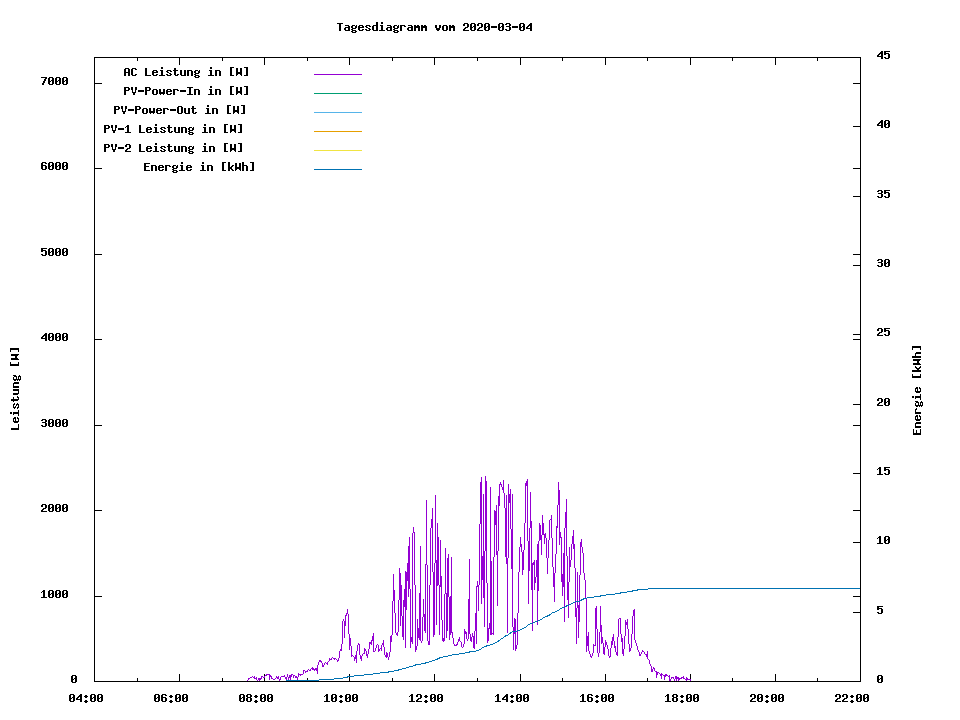Click the right axis label 'Energie [kWh]'
Image resolution: width=960 pixels, height=720 pixels.
[x=917, y=390]
